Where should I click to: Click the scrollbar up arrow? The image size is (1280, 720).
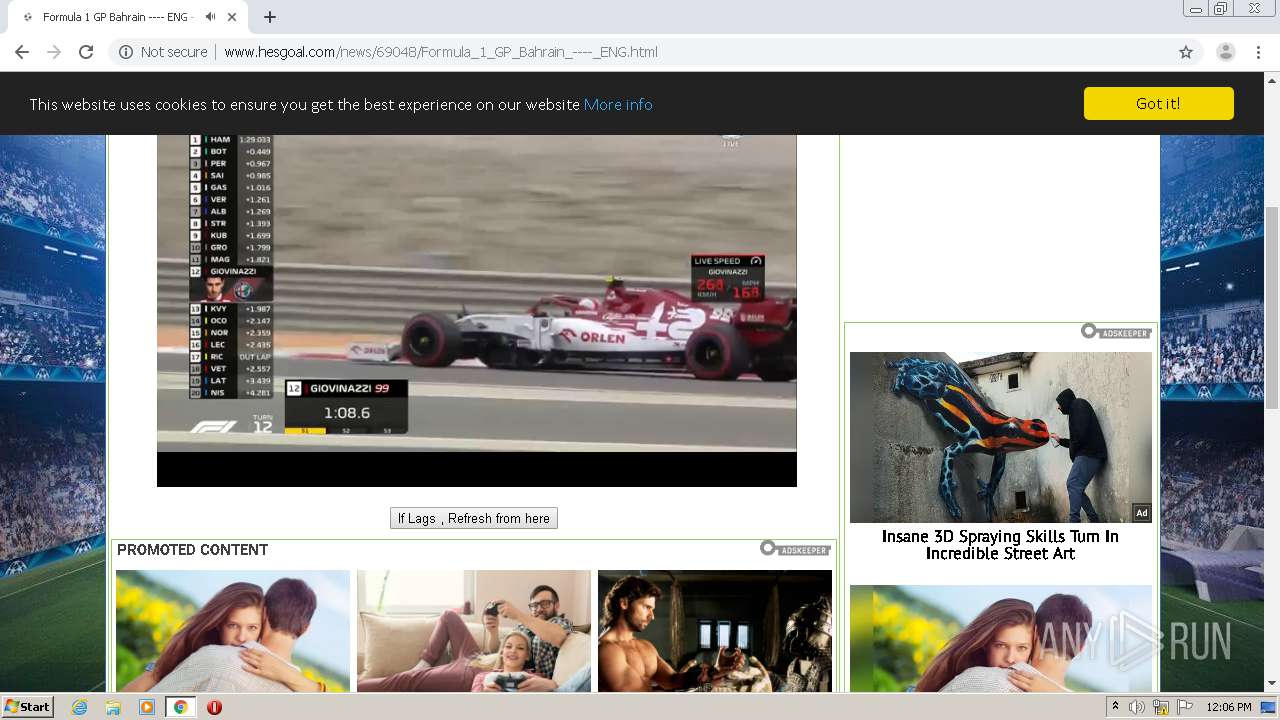click(1272, 79)
